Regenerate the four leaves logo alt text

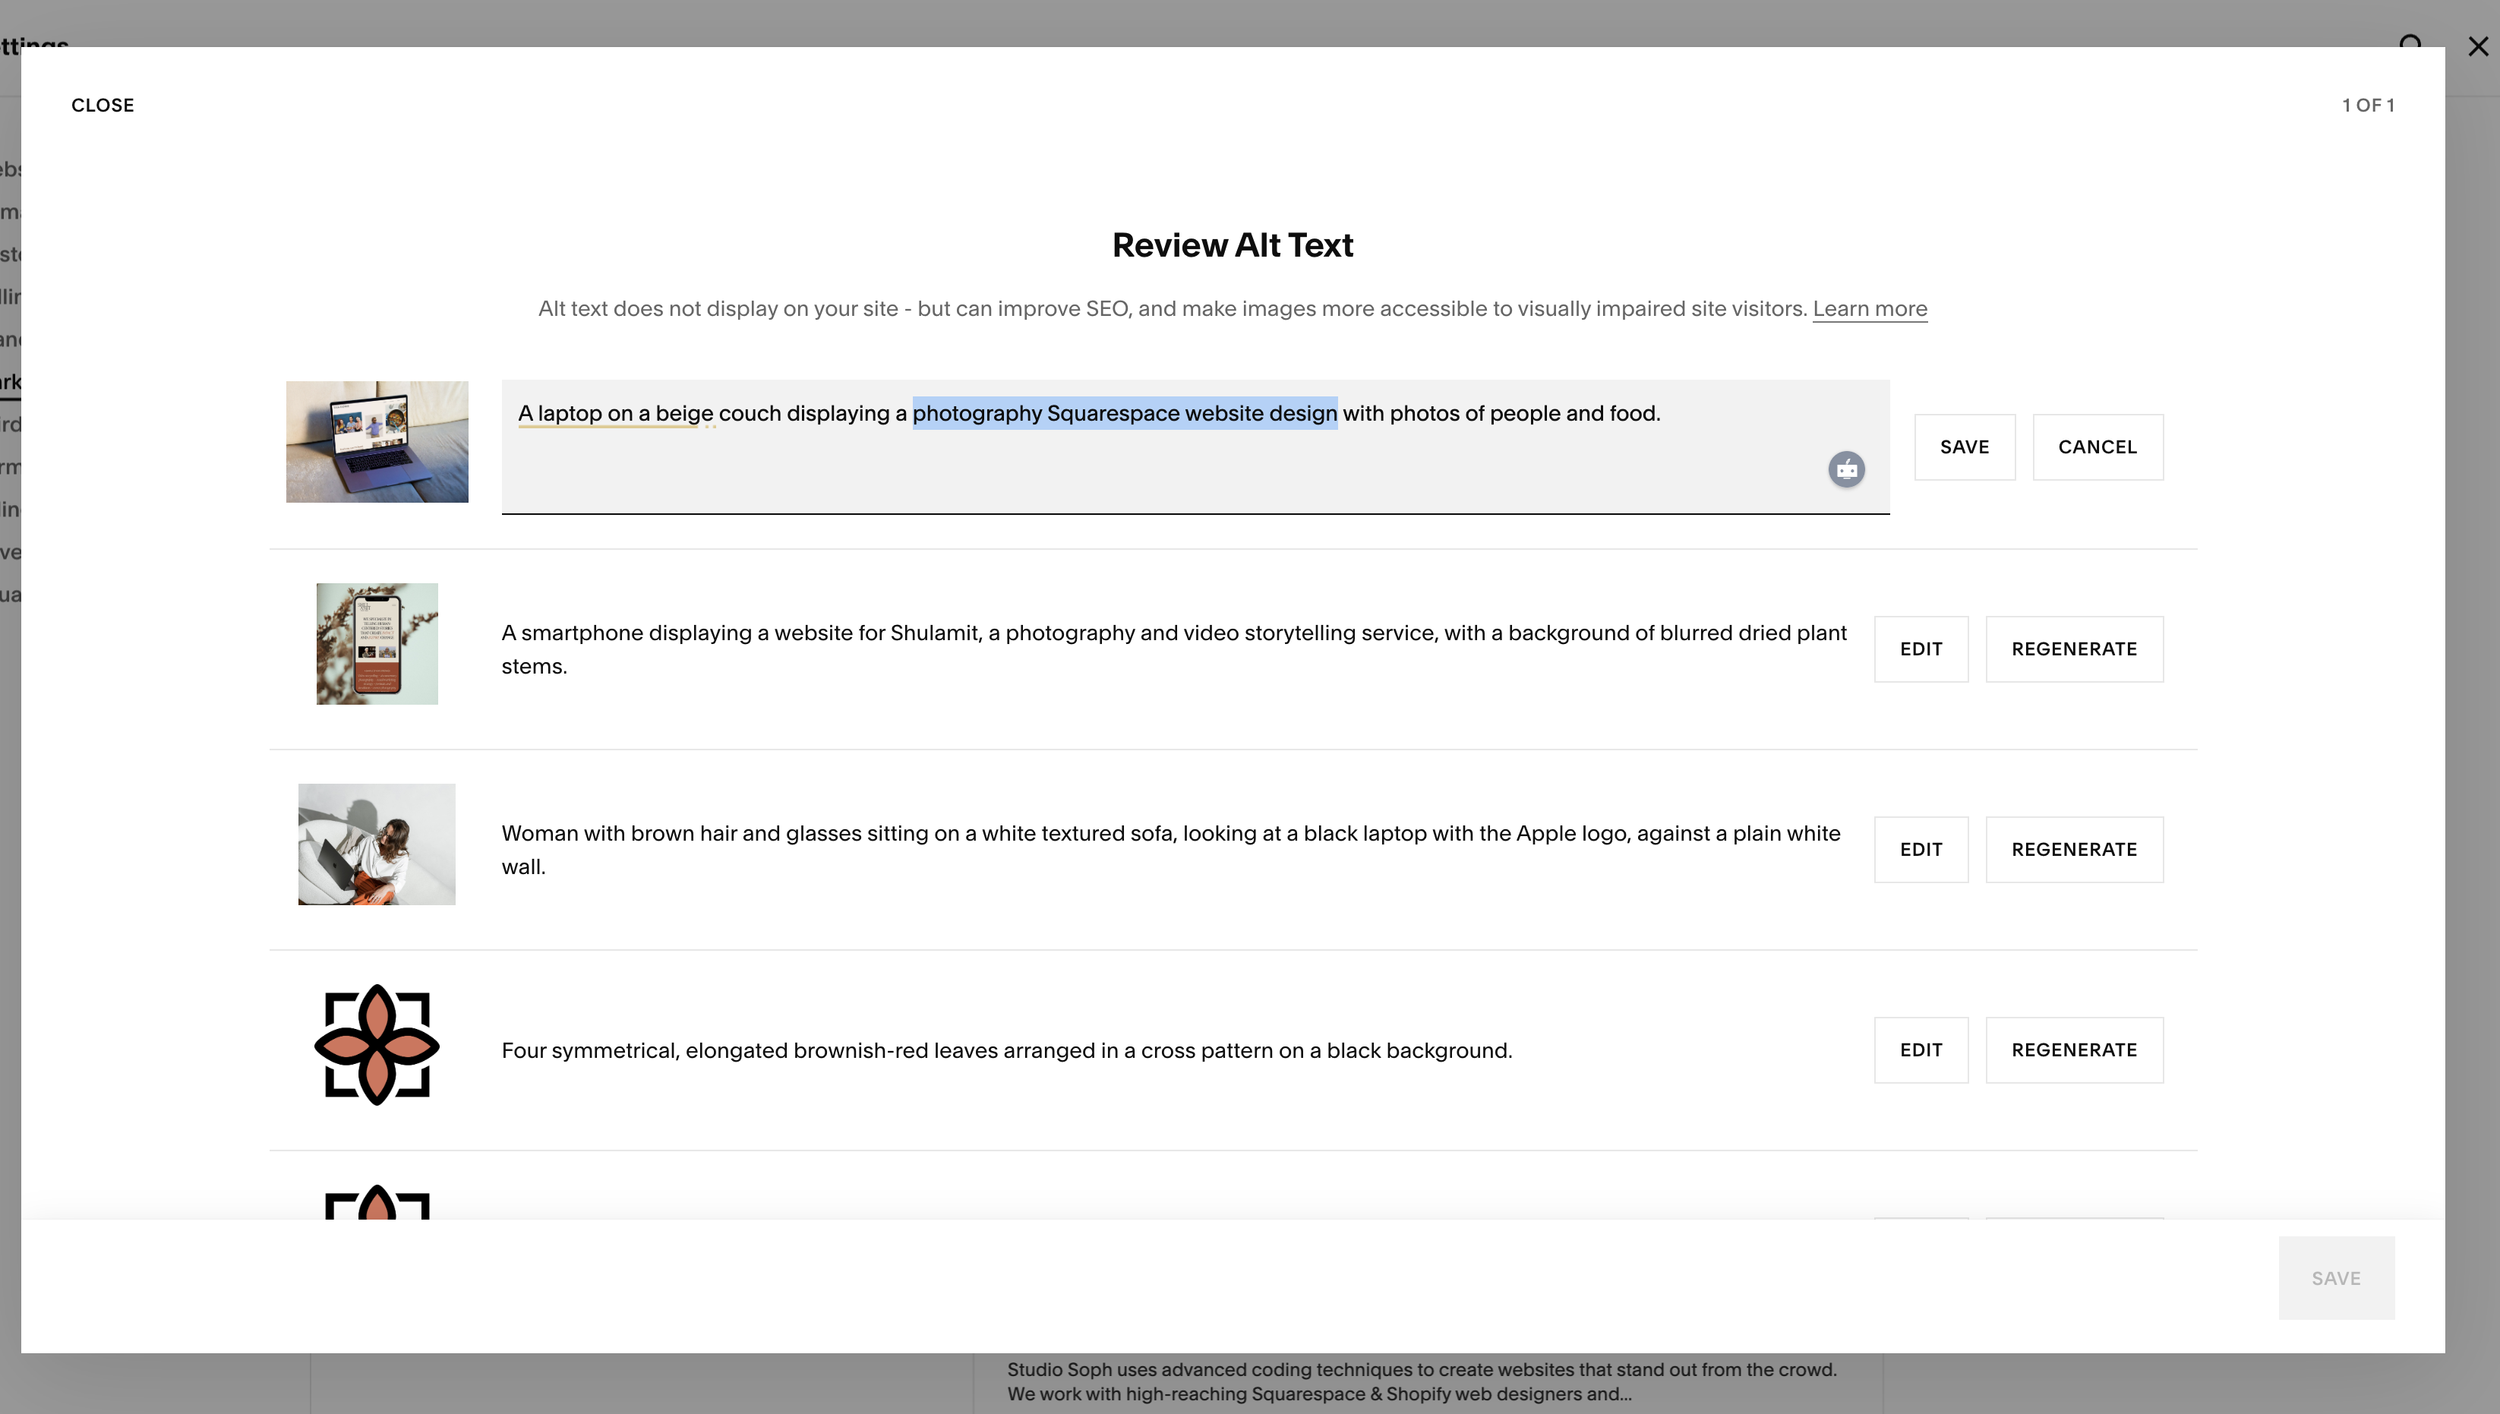2074,1050
